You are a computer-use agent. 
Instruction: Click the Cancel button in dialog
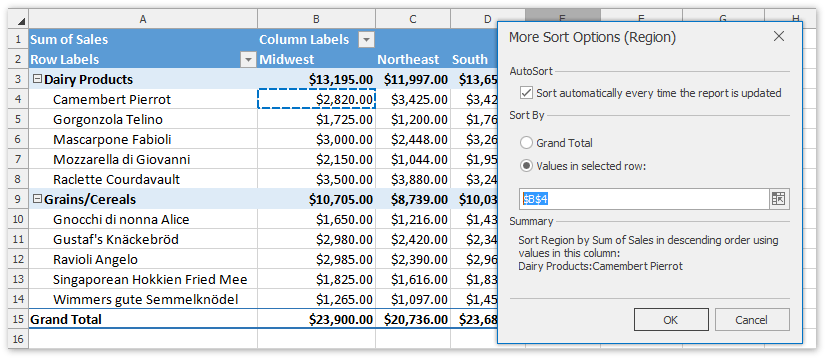[752, 320]
